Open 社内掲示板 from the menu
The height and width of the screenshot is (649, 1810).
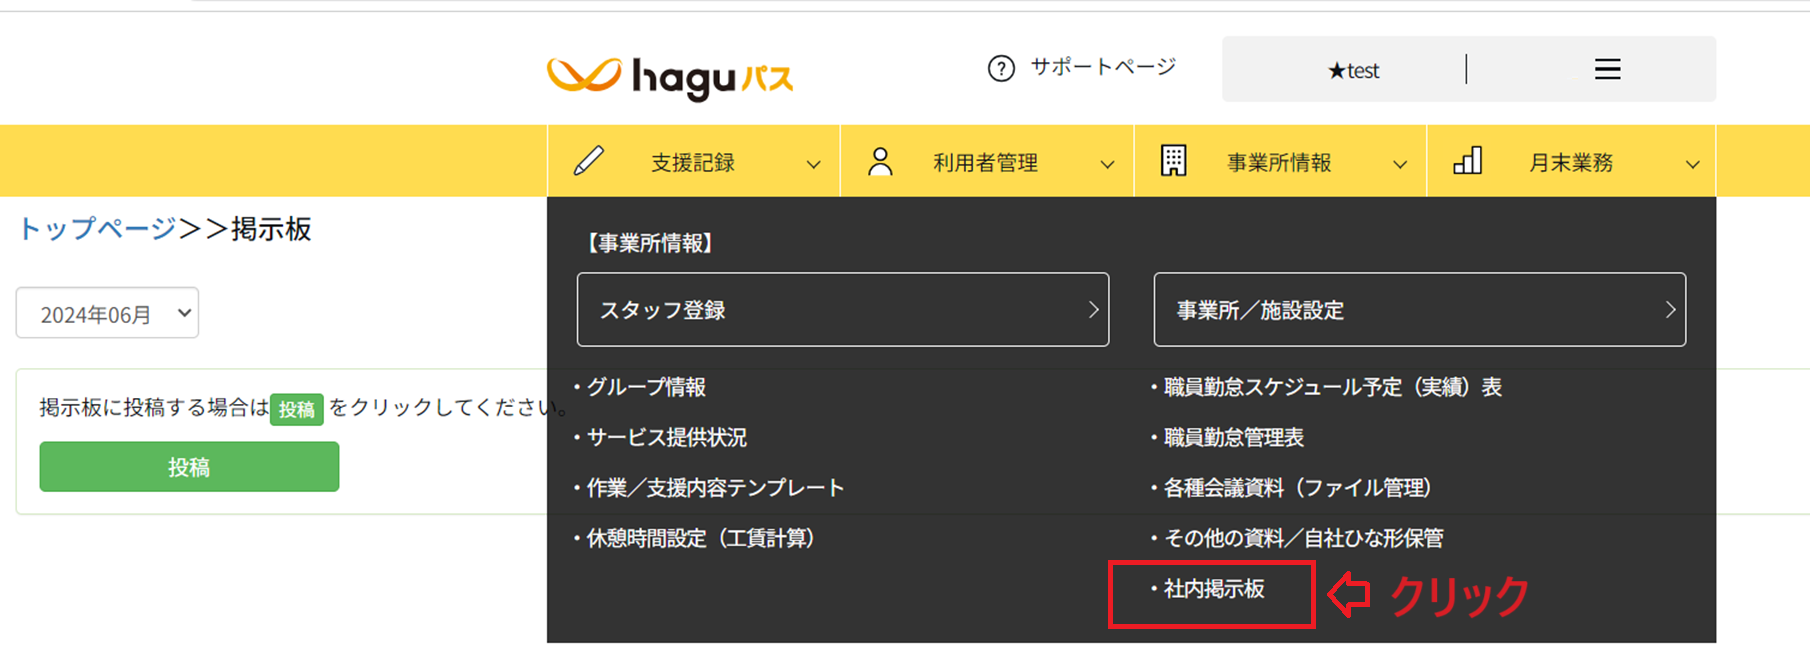point(1213,589)
